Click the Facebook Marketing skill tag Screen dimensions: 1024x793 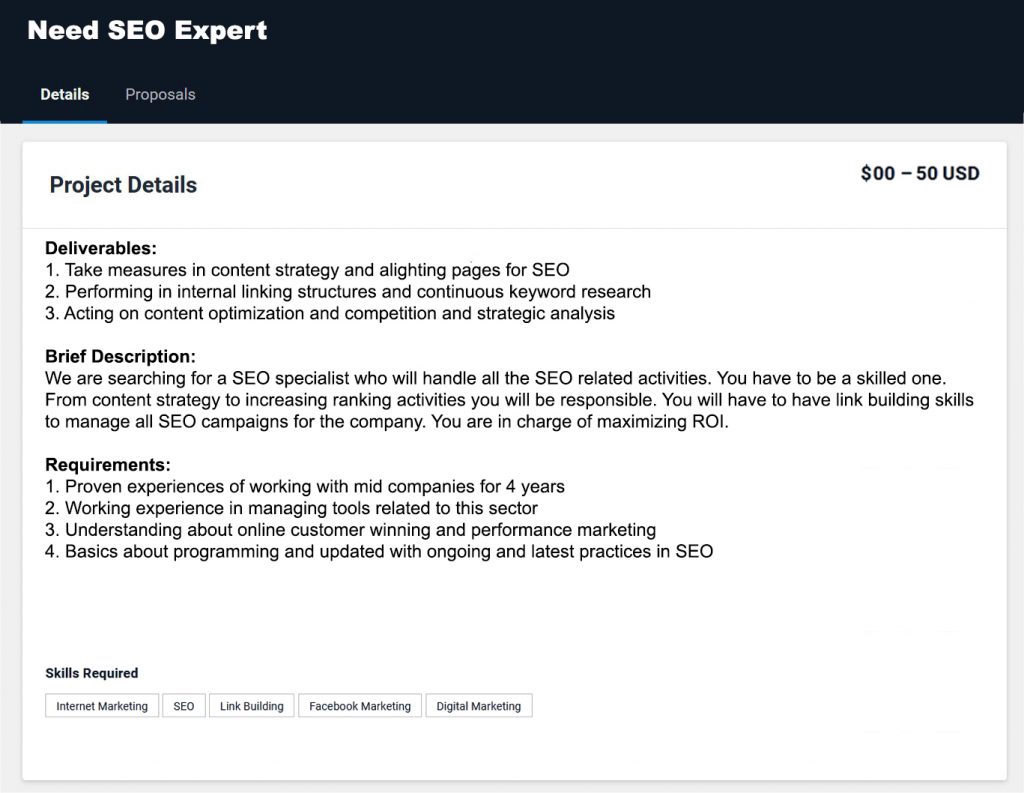pos(360,705)
